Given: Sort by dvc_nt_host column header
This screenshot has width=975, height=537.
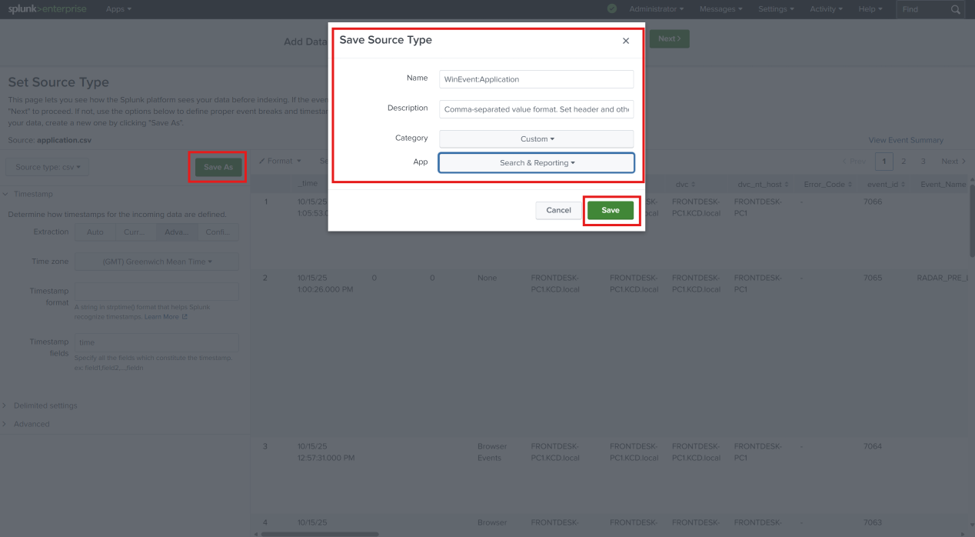Looking at the screenshot, I should tap(762, 185).
